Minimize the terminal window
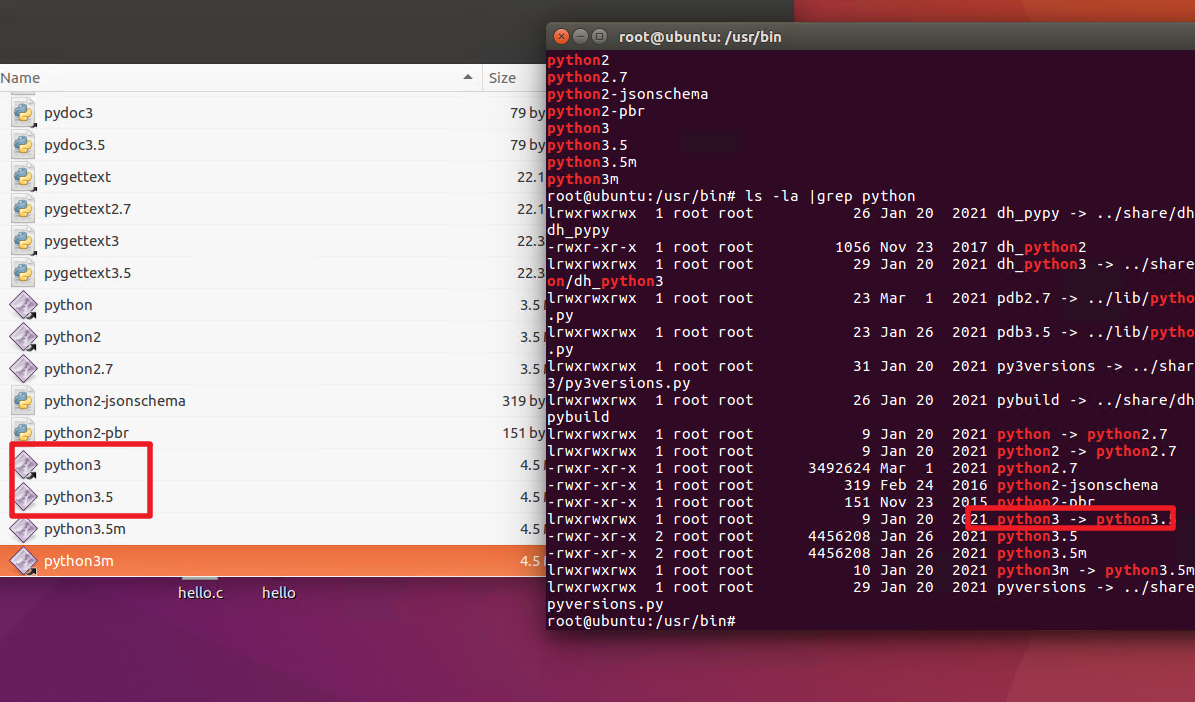The width and height of the screenshot is (1195, 702). [x=580, y=36]
